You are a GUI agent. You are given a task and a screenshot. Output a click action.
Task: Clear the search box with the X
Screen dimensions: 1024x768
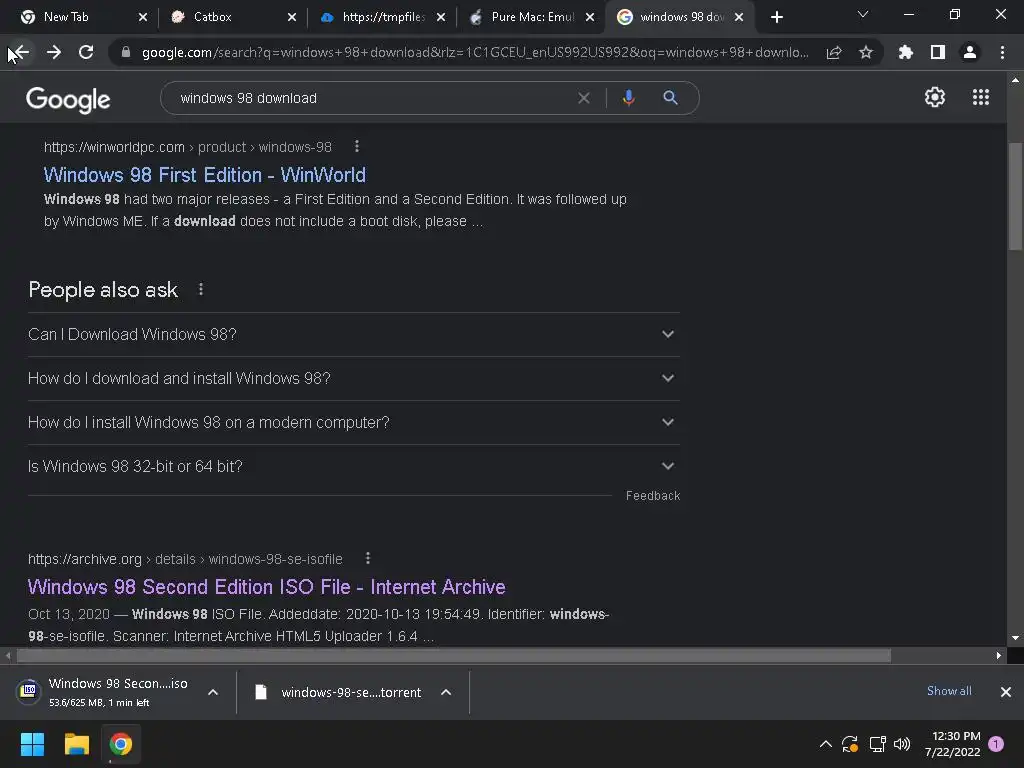pos(584,98)
